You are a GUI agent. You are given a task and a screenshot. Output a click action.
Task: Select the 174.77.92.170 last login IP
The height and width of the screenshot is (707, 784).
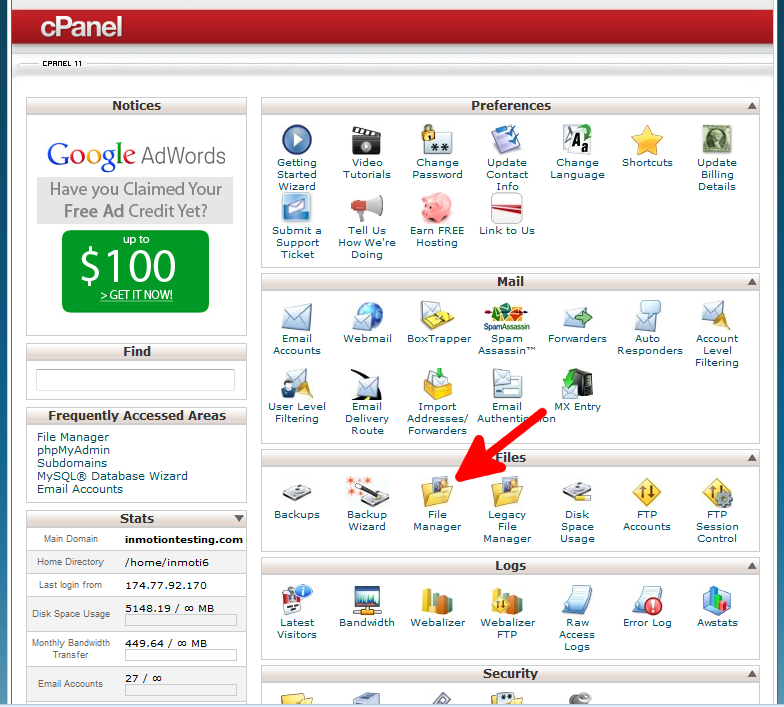[x=166, y=586]
